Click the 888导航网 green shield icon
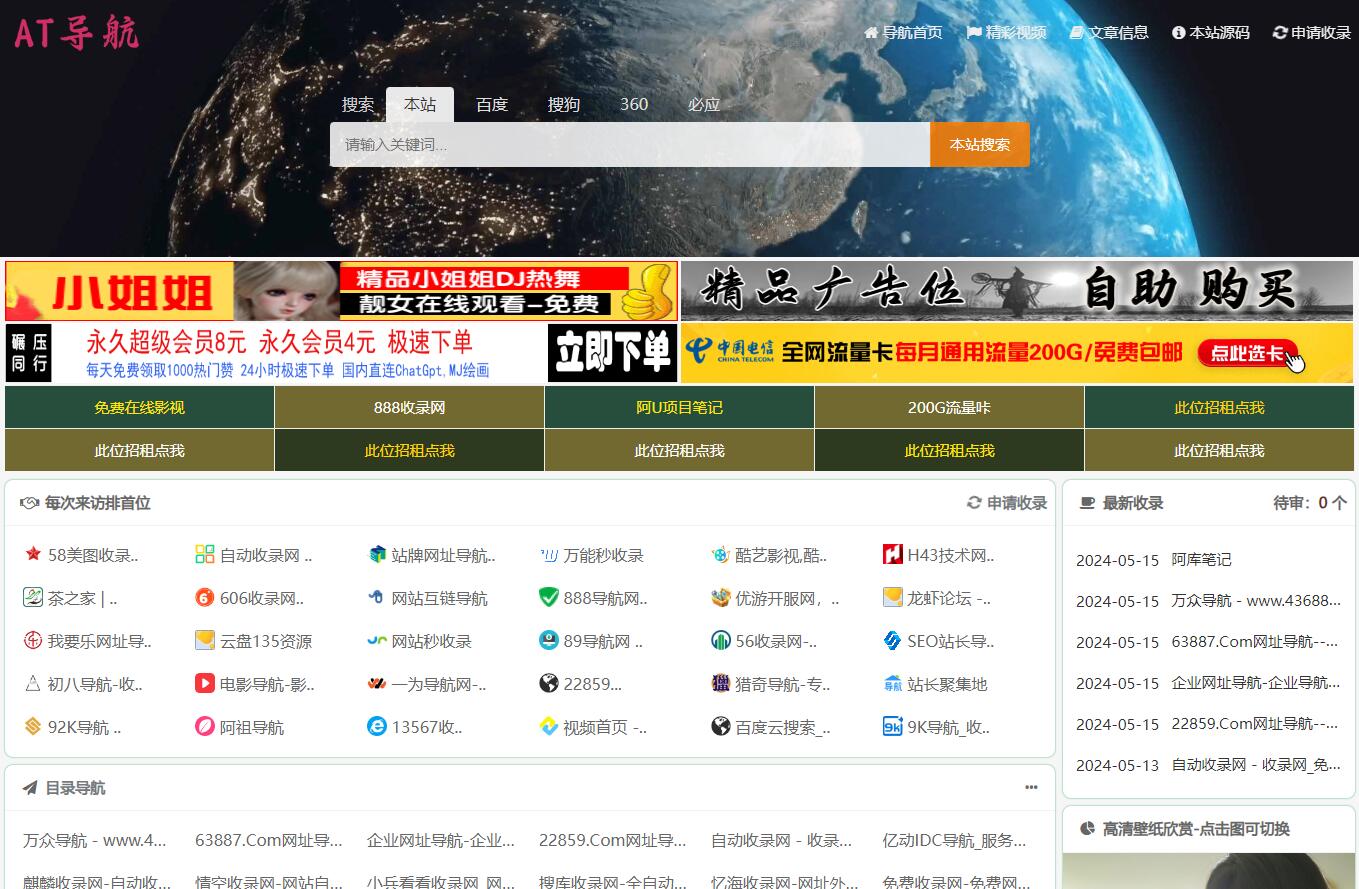This screenshot has width=1359, height=889. [548, 598]
